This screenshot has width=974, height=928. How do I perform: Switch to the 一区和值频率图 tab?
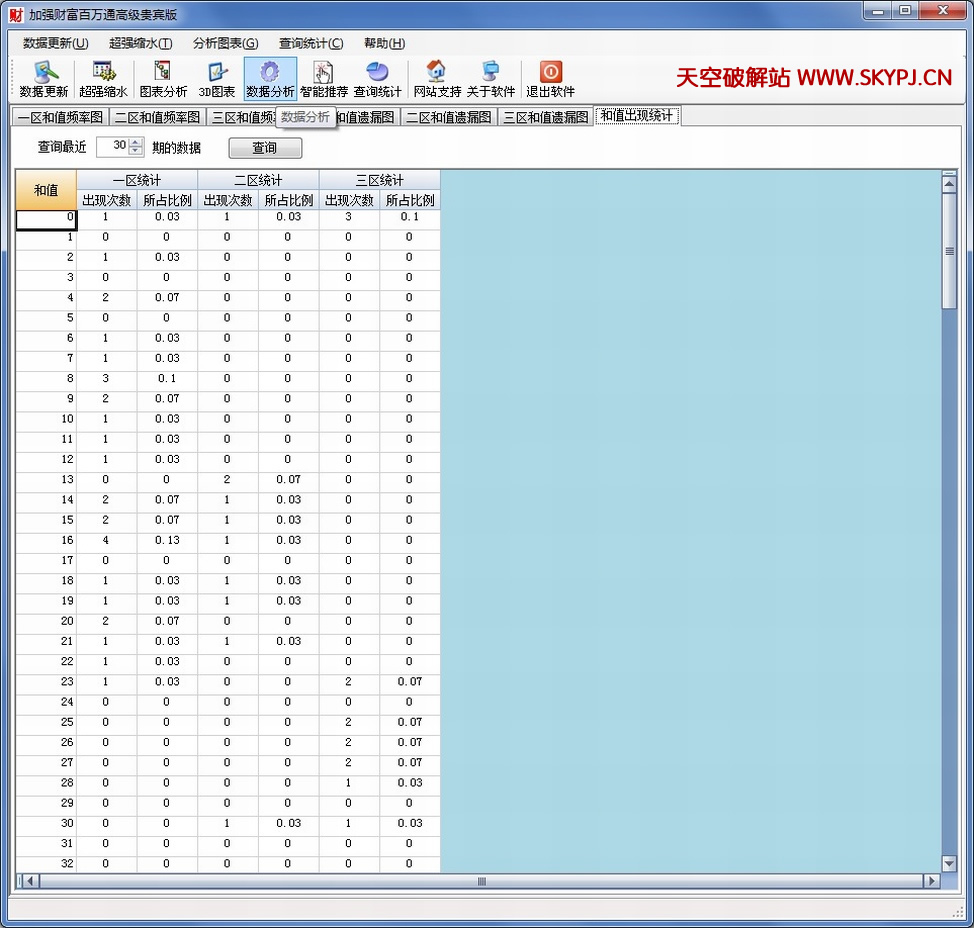[60, 117]
